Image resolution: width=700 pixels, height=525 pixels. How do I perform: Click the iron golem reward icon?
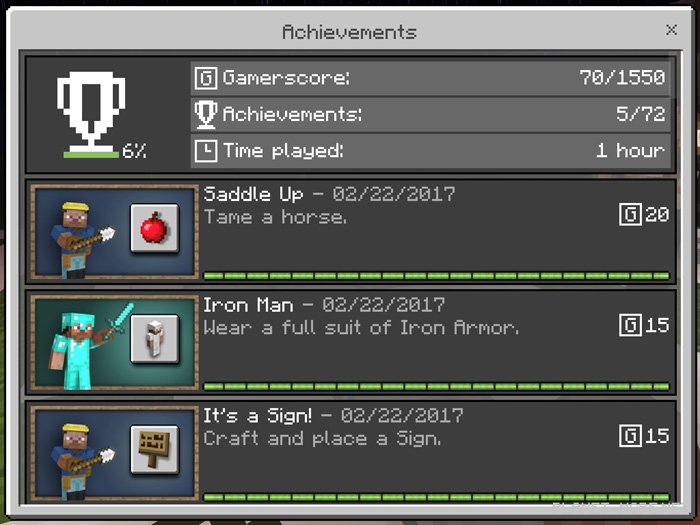(x=154, y=339)
